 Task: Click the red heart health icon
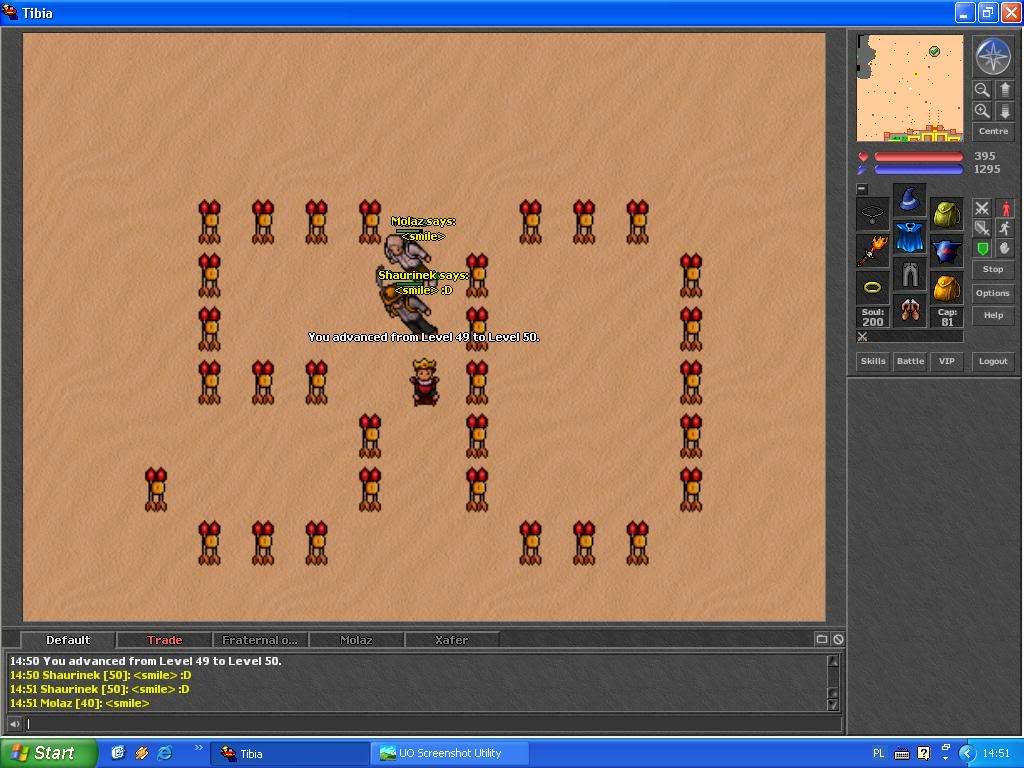[x=863, y=157]
